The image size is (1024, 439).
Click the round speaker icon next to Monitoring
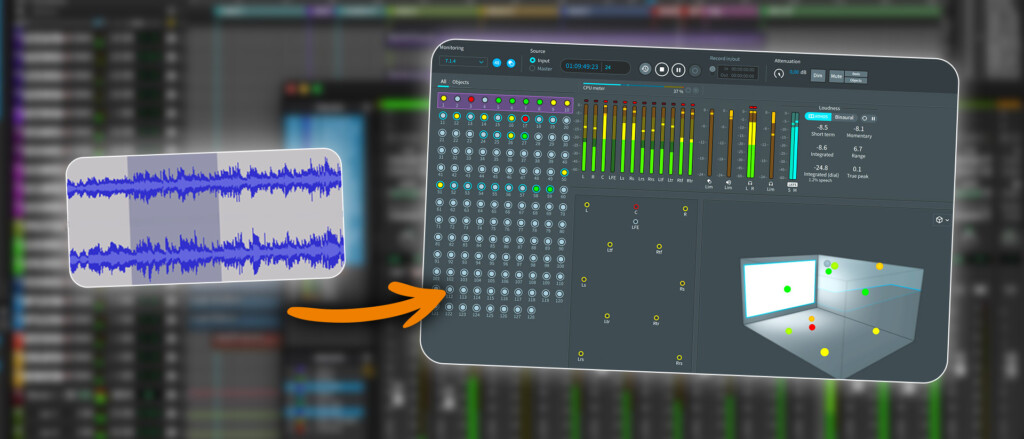tap(511, 63)
